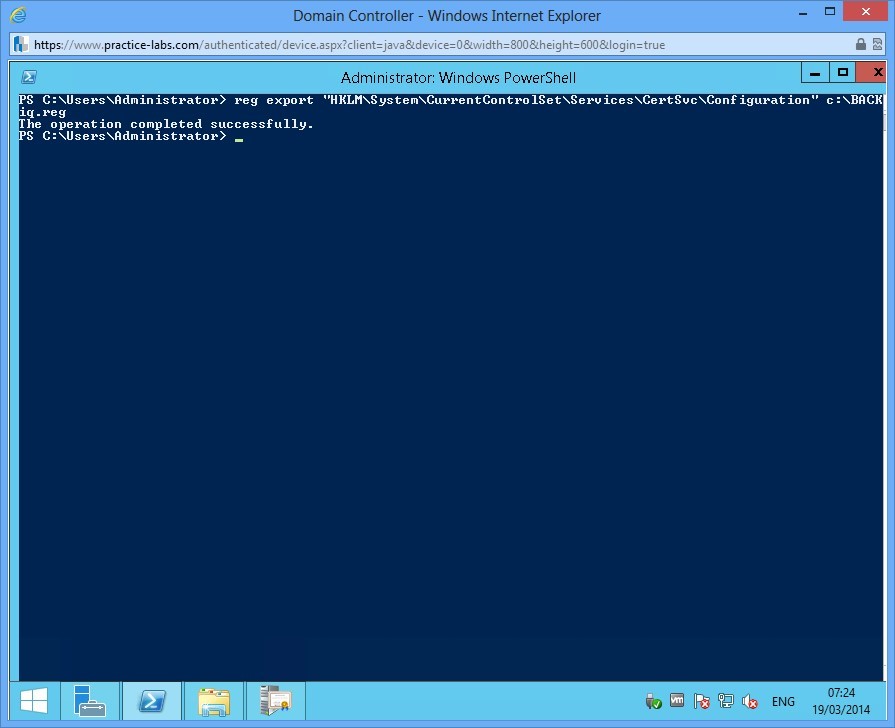Open the Certification Authority console from taskbar
Image resolution: width=895 pixels, height=728 pixels.
pyautogui.click(x=275, y=701)
